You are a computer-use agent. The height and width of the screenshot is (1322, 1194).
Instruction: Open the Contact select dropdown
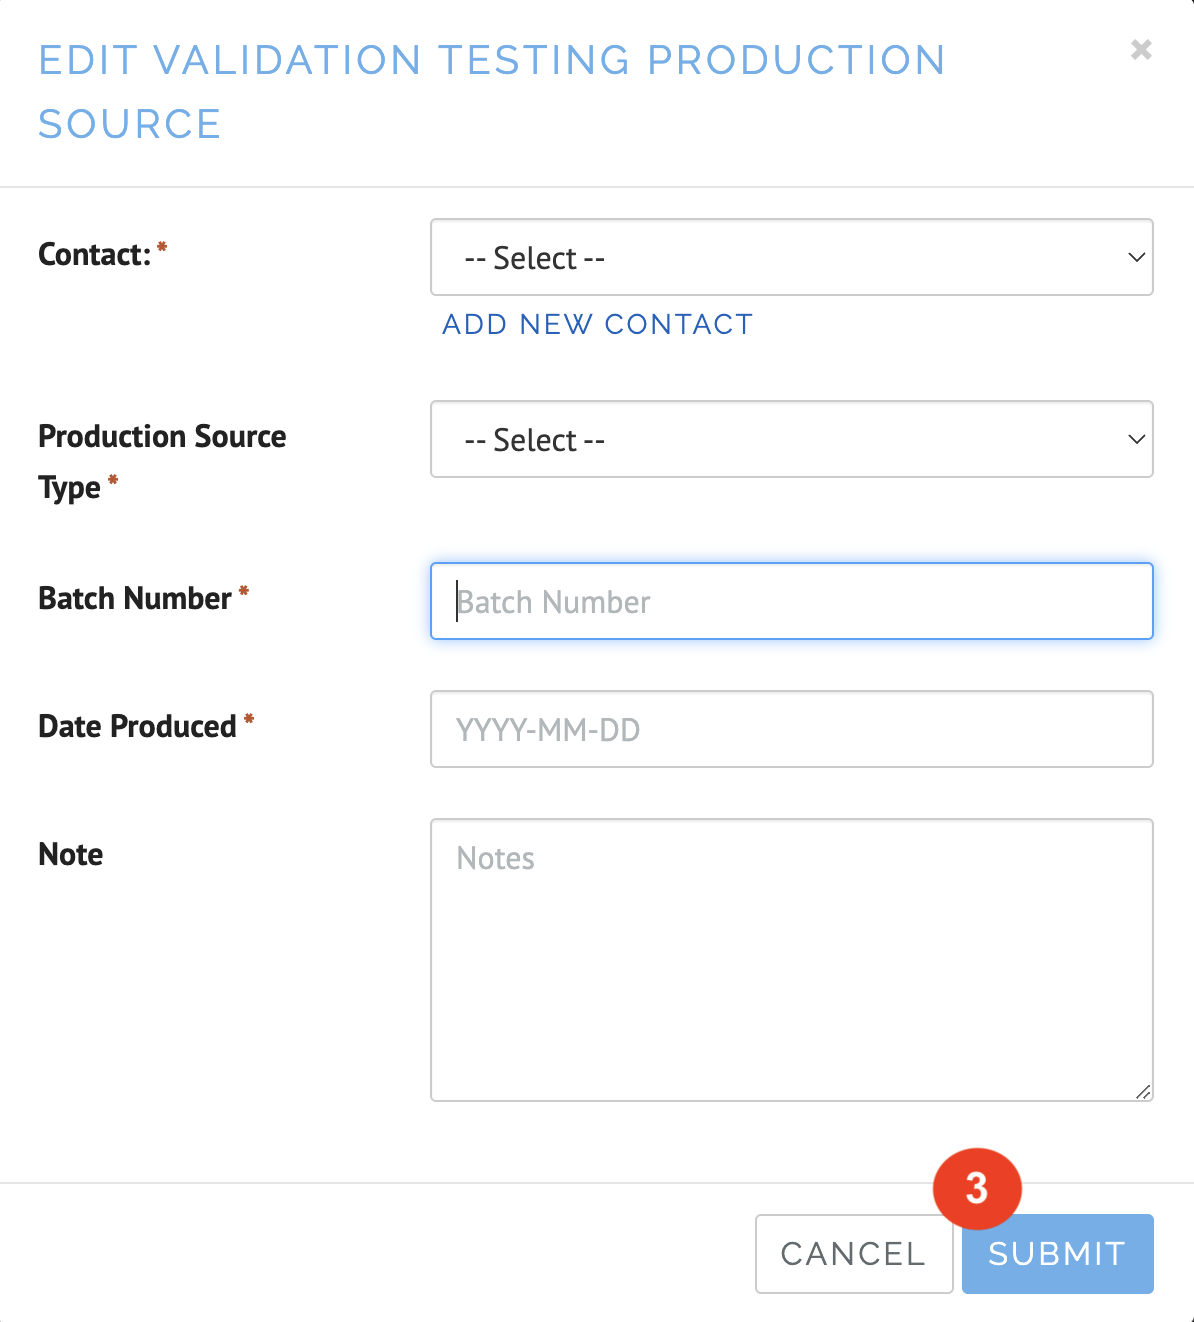[790, 258]
